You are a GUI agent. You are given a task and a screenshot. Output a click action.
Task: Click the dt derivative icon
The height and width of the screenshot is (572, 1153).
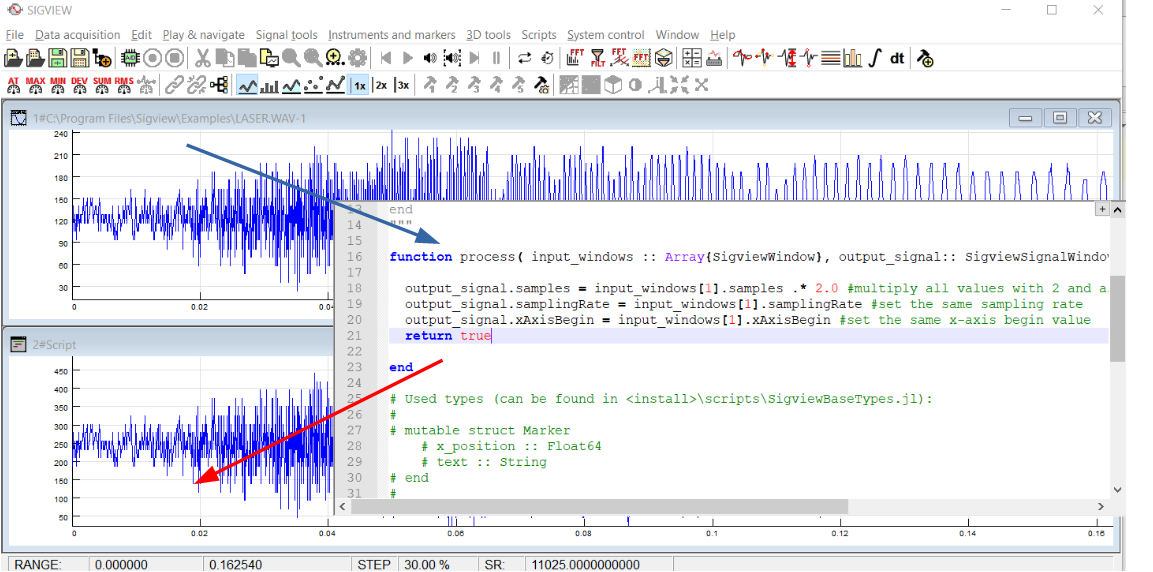click(x=897, y=58)
